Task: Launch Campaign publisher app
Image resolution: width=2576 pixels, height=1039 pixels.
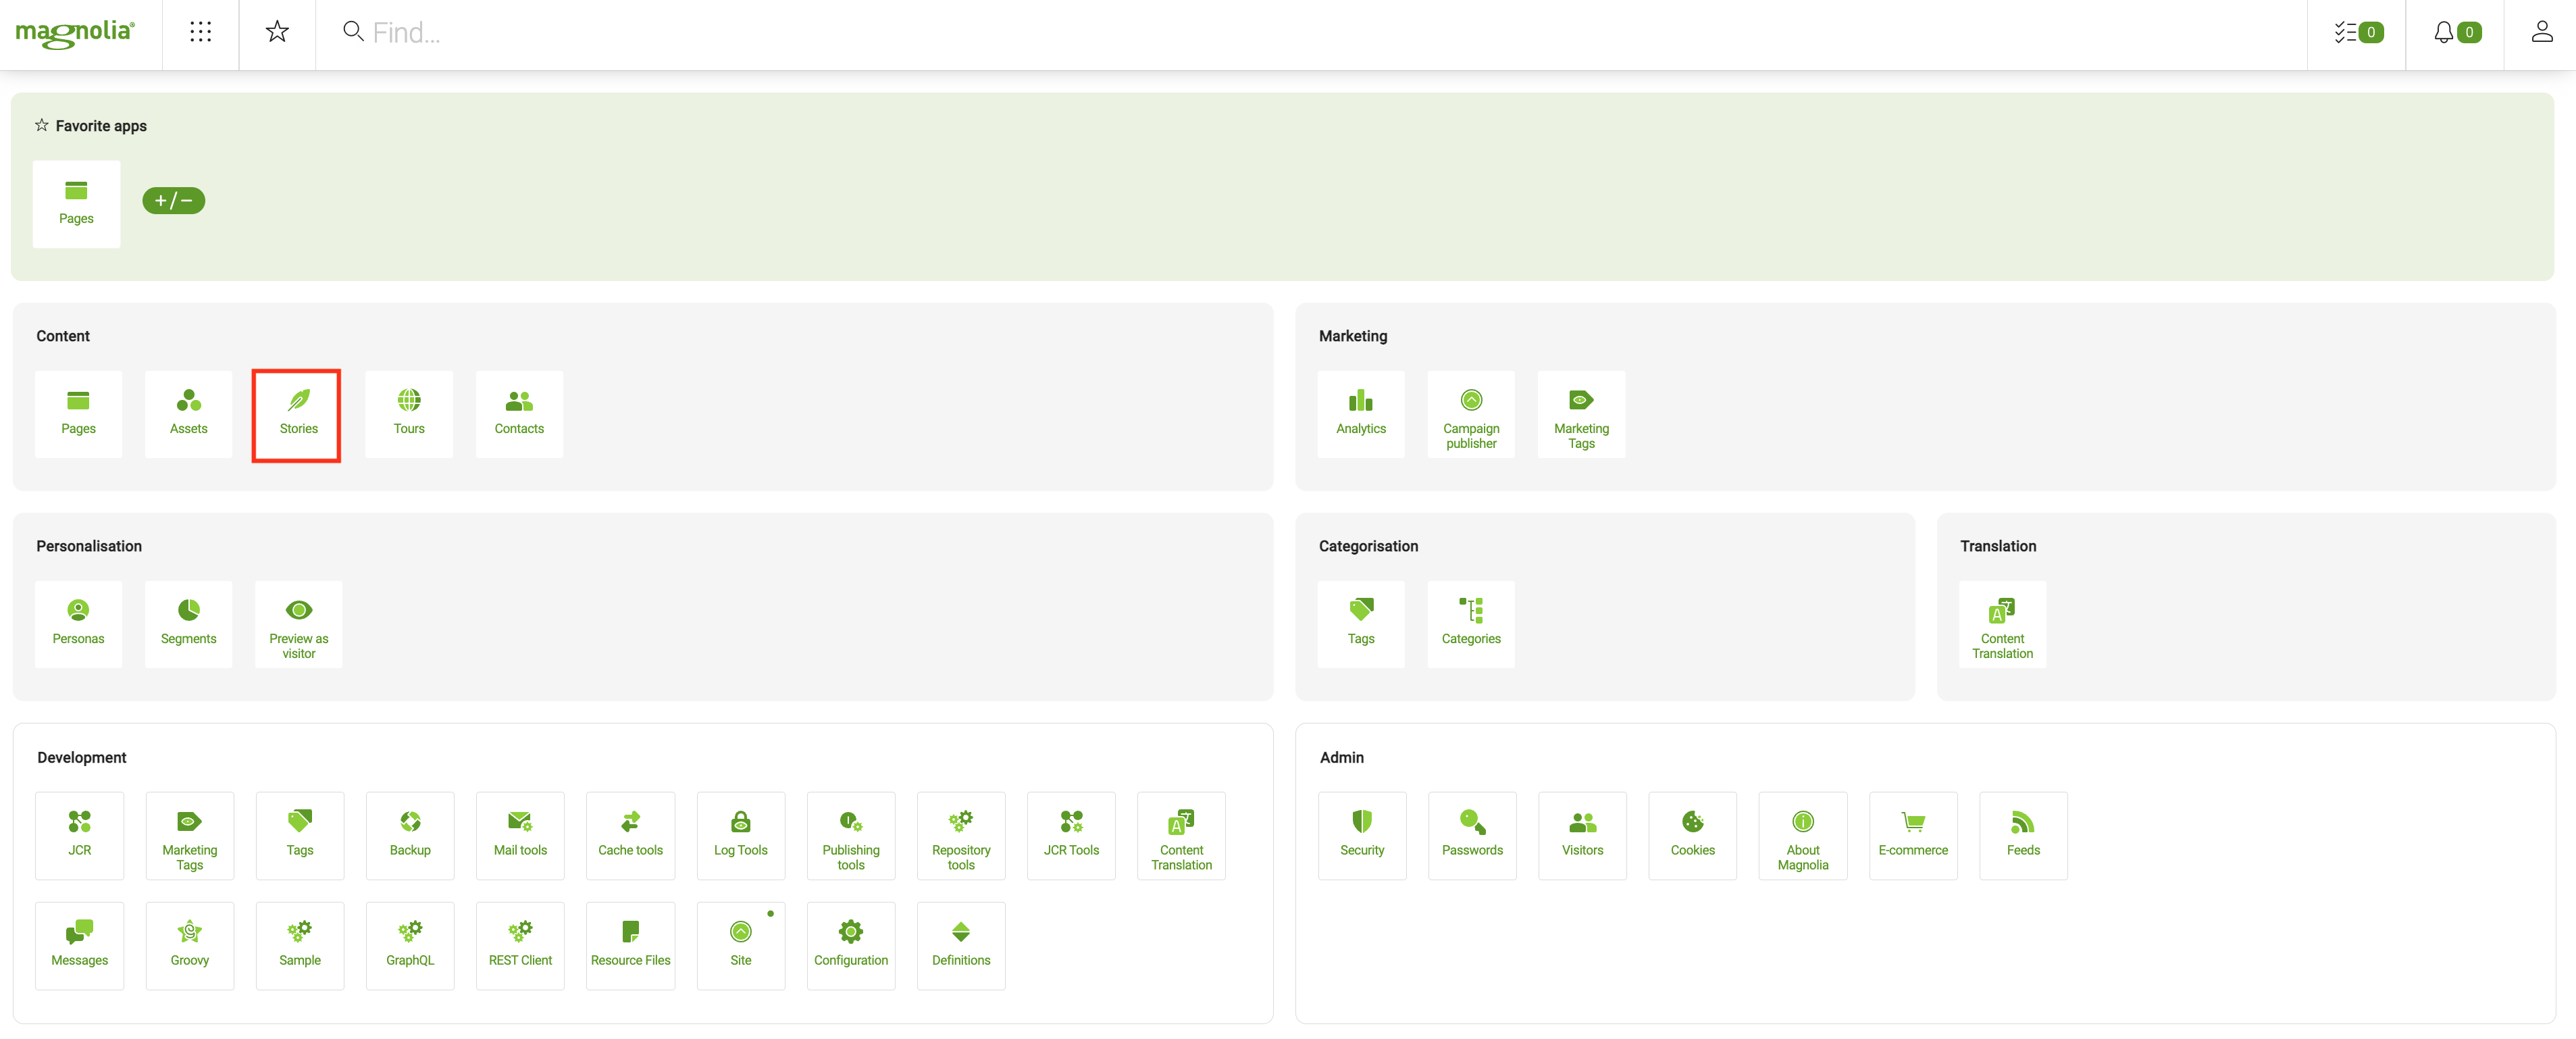Action: pos(1471,414)
